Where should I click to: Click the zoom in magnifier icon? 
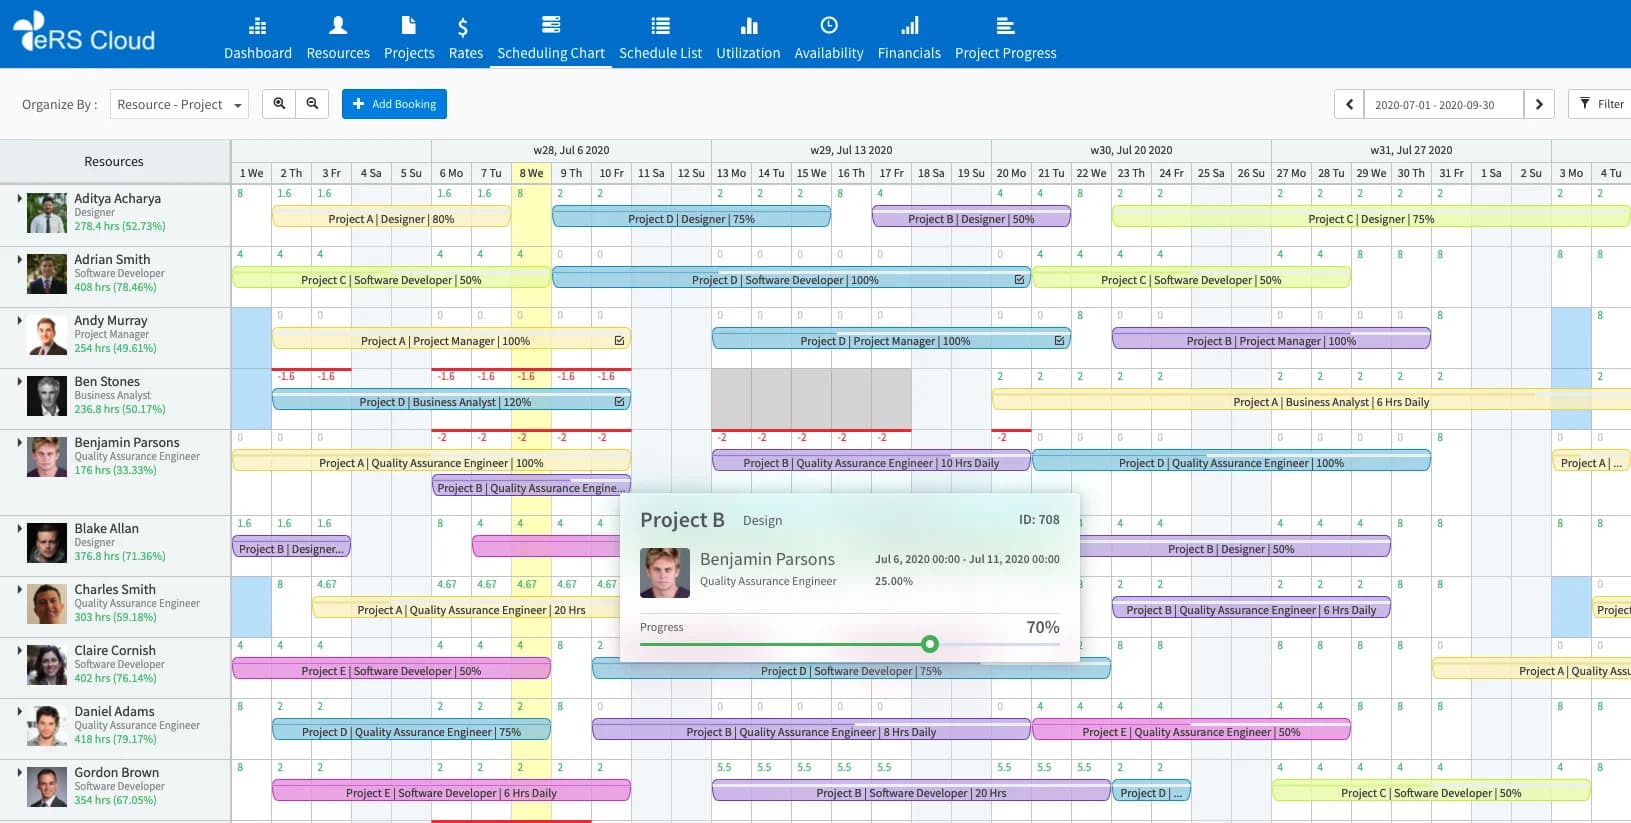pyautogui.click(x=279, y=104)
